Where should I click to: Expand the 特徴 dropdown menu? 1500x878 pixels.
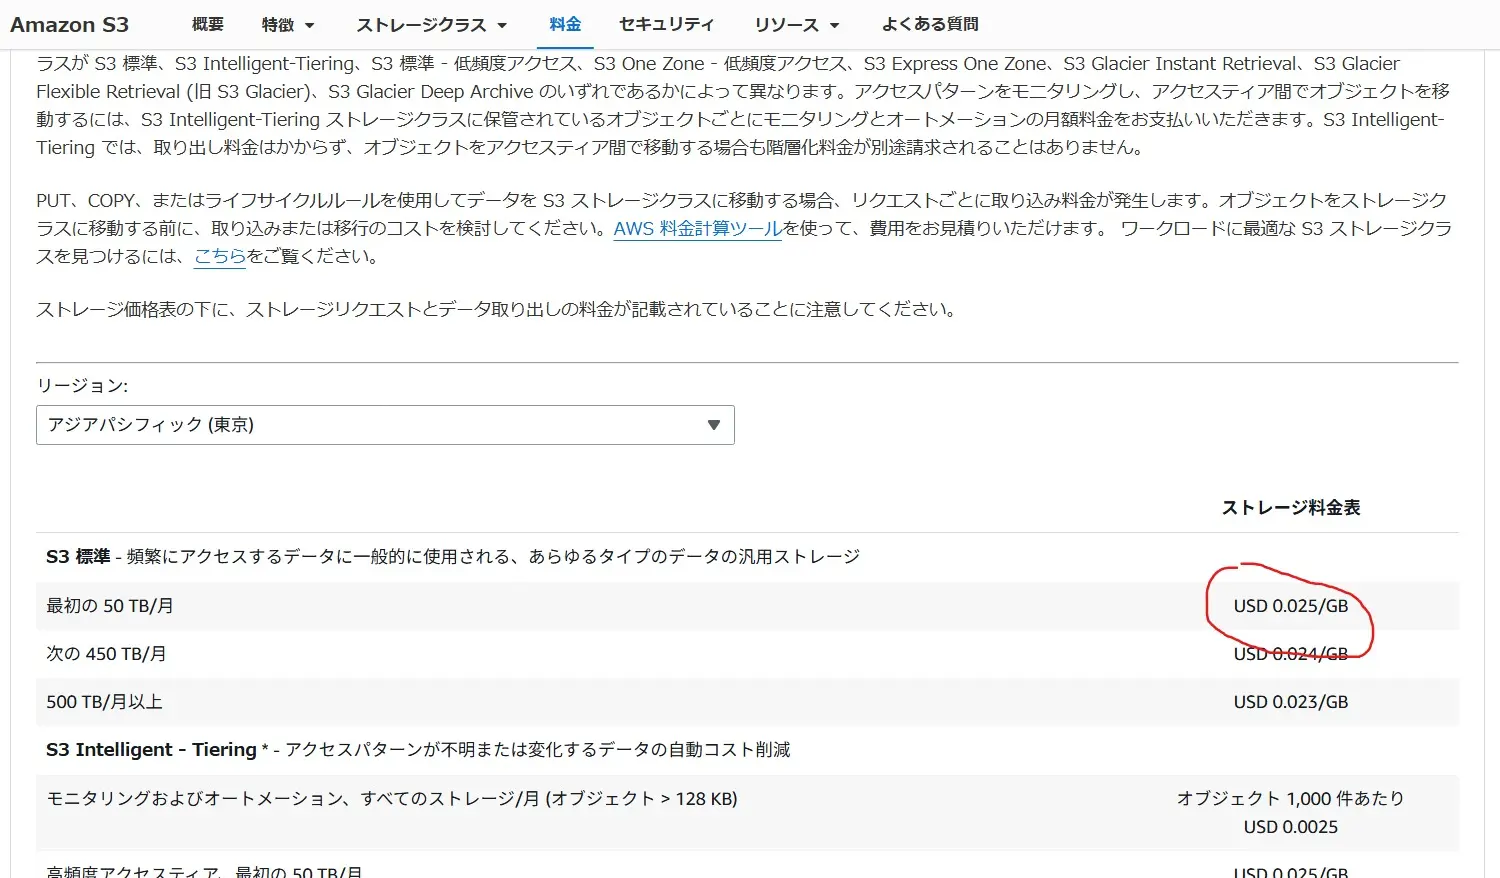point(288,24)
